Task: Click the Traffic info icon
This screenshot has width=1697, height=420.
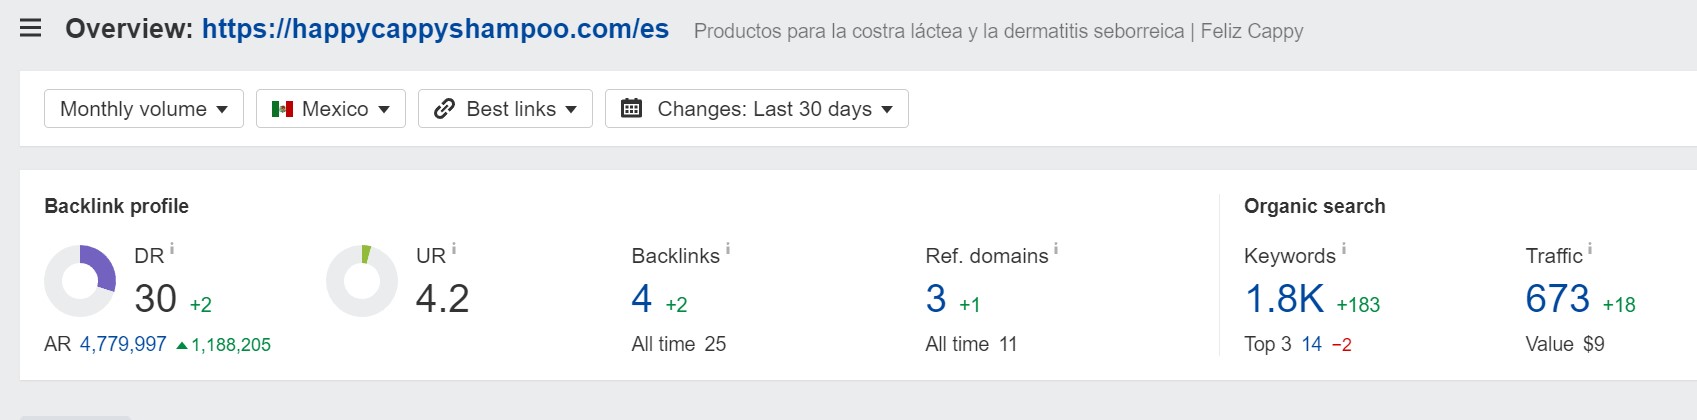Action: tap(1590, 248)
